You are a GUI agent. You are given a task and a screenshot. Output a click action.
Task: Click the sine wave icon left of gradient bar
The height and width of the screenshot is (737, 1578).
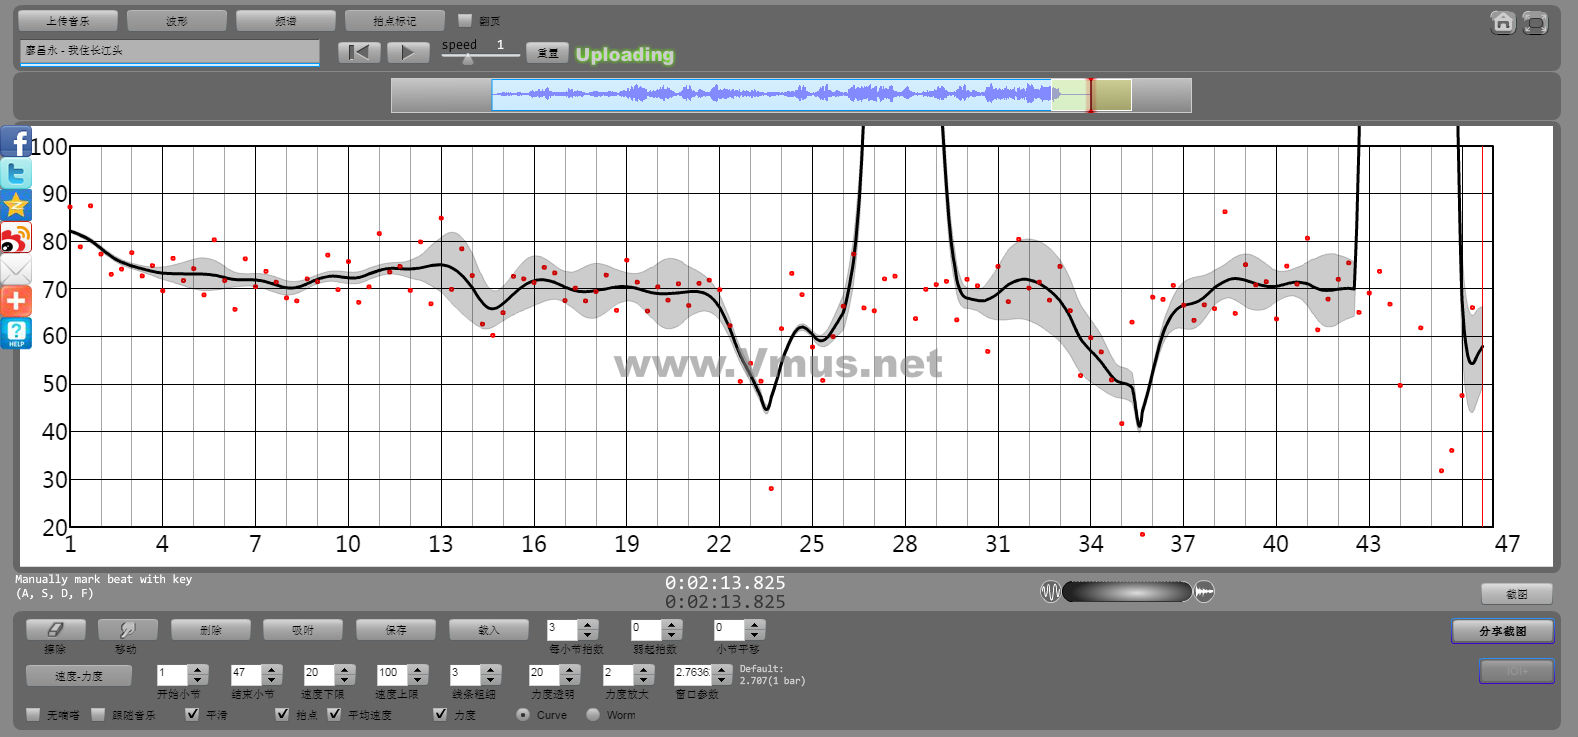(x=1050, y=592)
